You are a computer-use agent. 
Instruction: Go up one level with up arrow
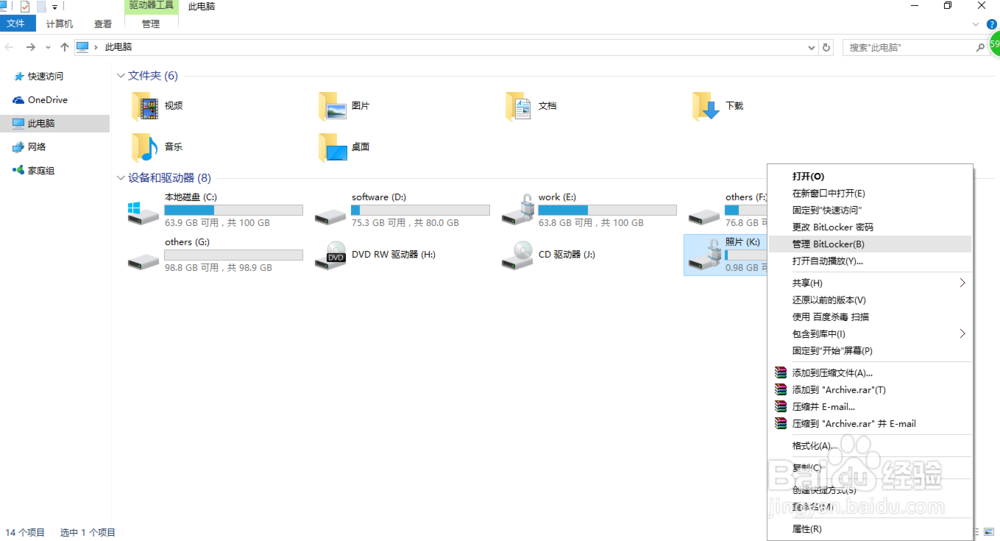pos(64,47)
